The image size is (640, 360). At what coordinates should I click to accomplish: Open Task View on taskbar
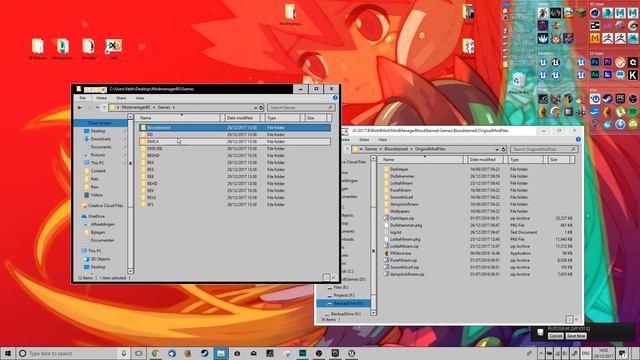(x=138, y=353)
